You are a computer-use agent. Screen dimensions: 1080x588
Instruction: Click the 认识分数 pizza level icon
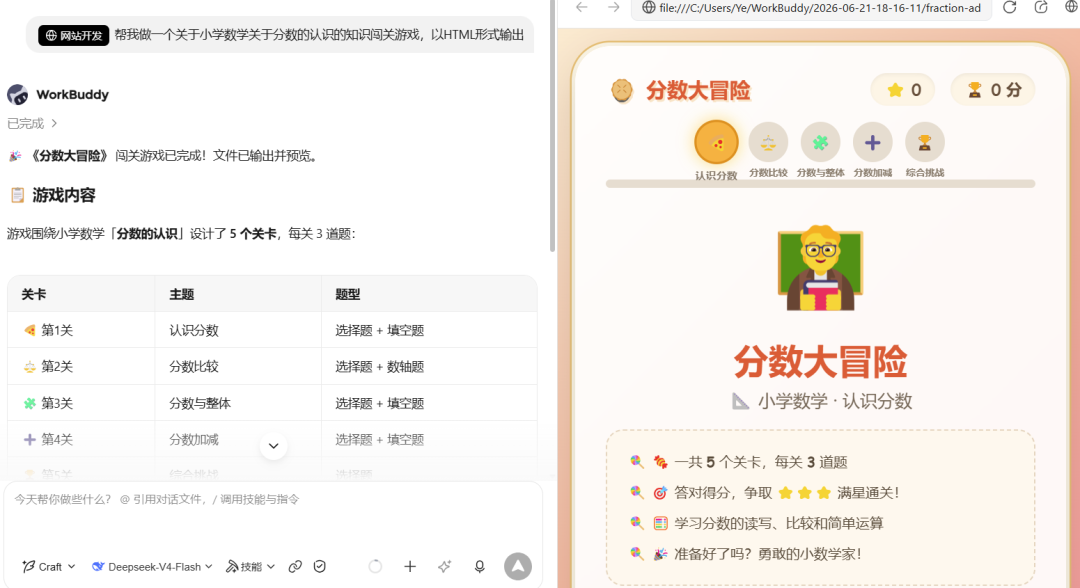pyautogui.click(x=716, y=143)
